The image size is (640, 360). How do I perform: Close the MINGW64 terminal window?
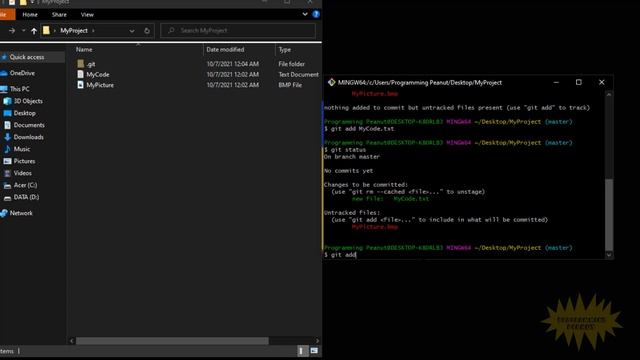point(602,82)
